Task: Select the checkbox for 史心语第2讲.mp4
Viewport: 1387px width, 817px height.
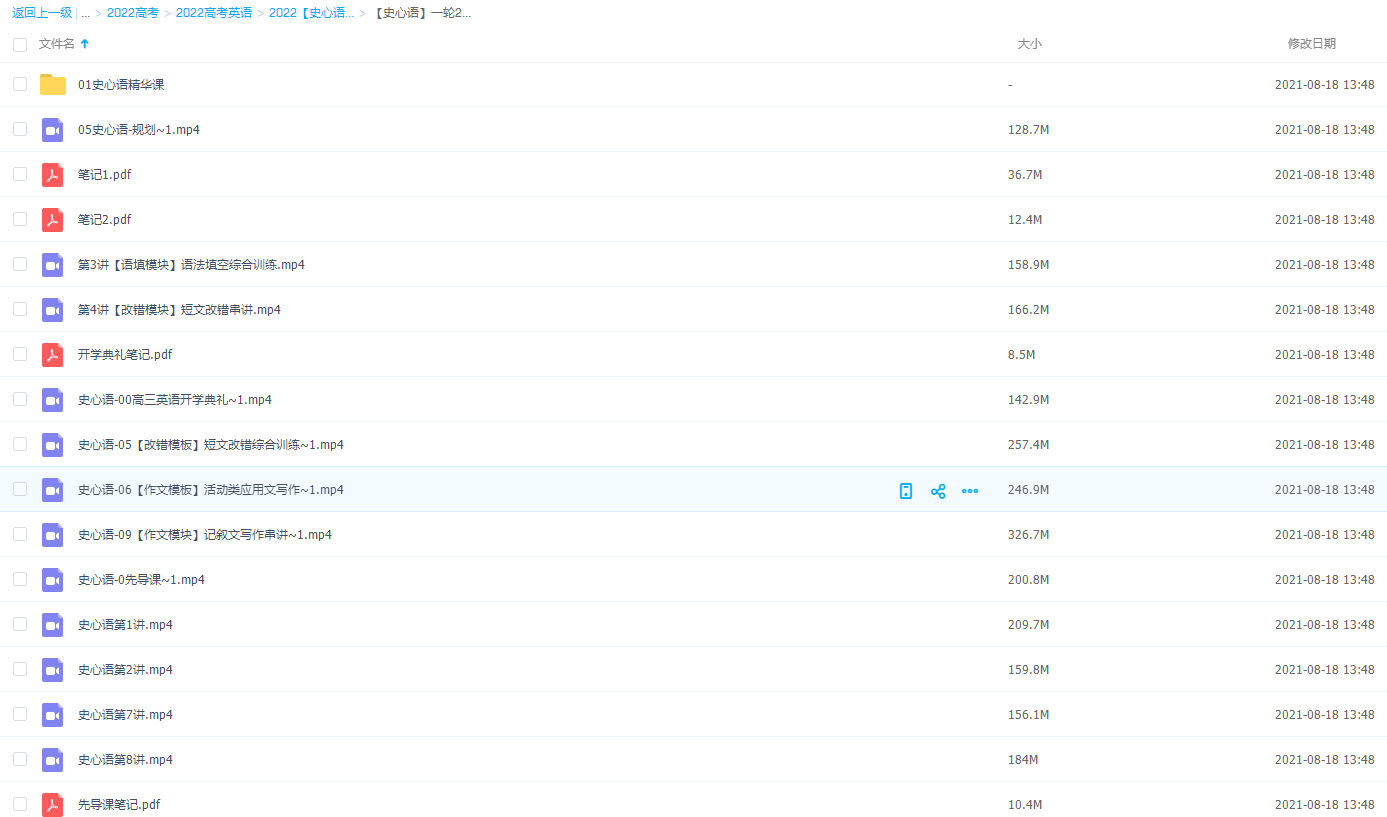Action: (20, 669)
